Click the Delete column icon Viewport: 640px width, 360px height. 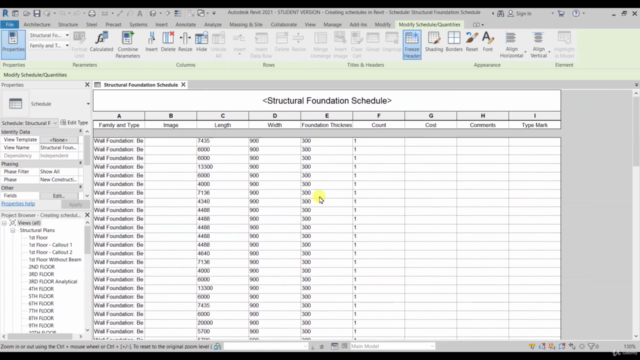tap(168, 42)
